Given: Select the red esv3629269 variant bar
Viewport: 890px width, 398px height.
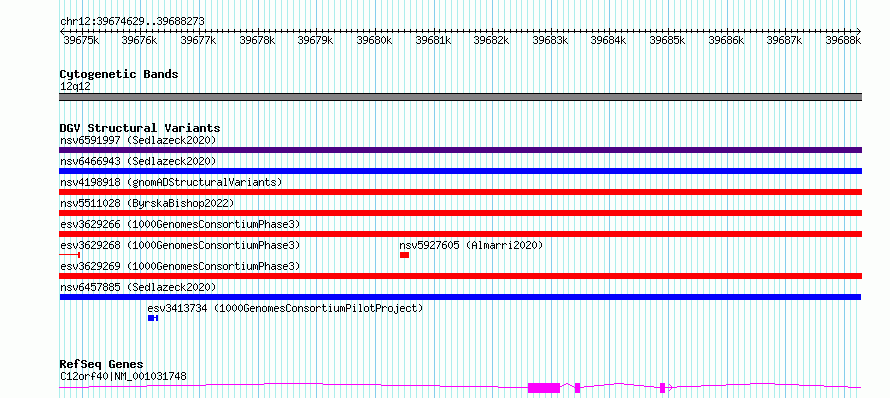Looking at the screenshot, I should point(460,276).
